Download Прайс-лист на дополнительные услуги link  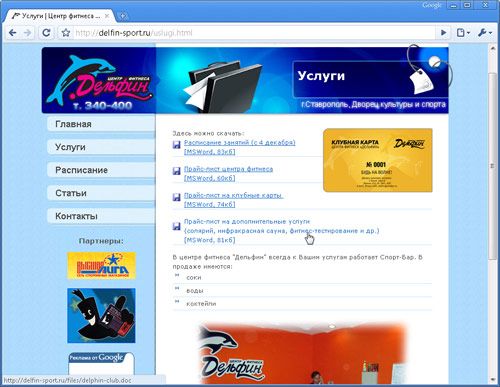(247, 222)
